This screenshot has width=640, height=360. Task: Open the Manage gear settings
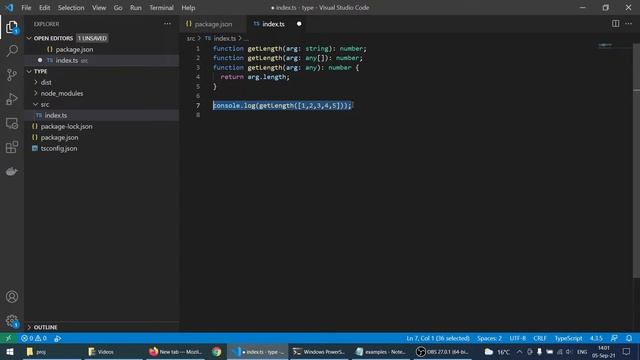tap(12, 321)
